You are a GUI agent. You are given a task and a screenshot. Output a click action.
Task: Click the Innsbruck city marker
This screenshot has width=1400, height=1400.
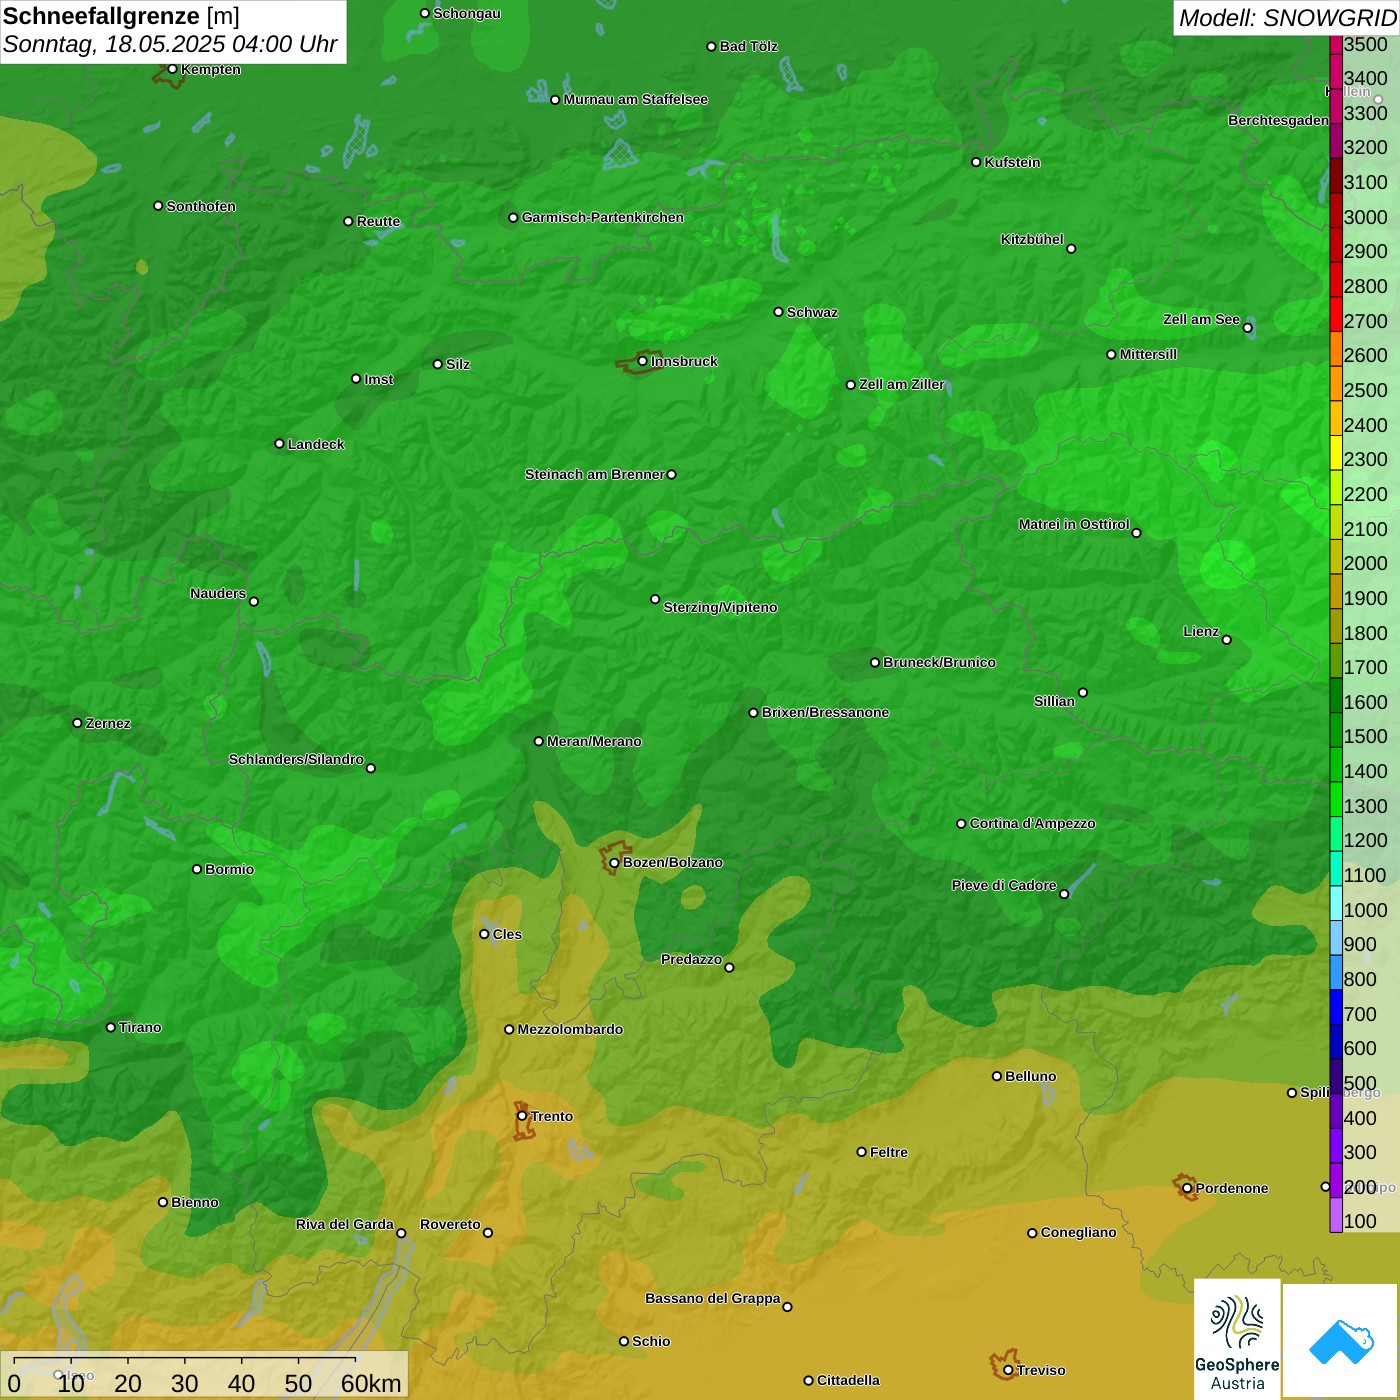[x=643, y=361]
